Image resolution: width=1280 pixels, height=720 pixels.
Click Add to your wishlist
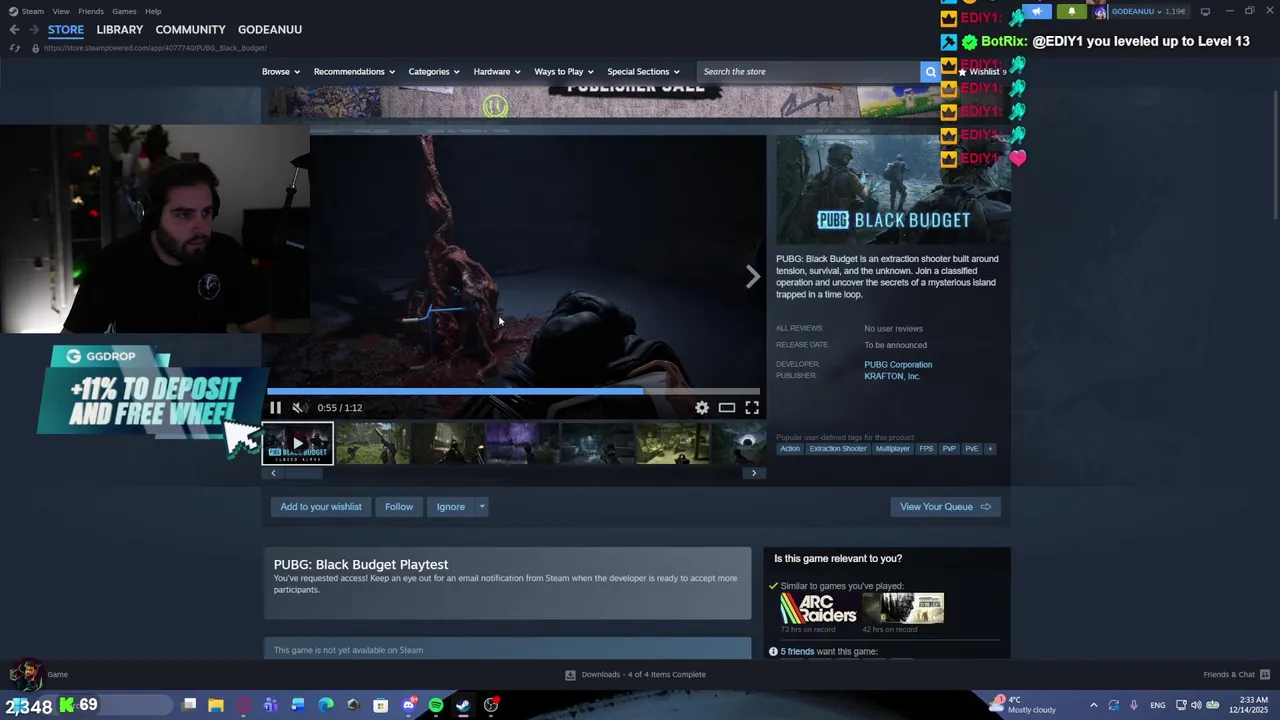321,506
